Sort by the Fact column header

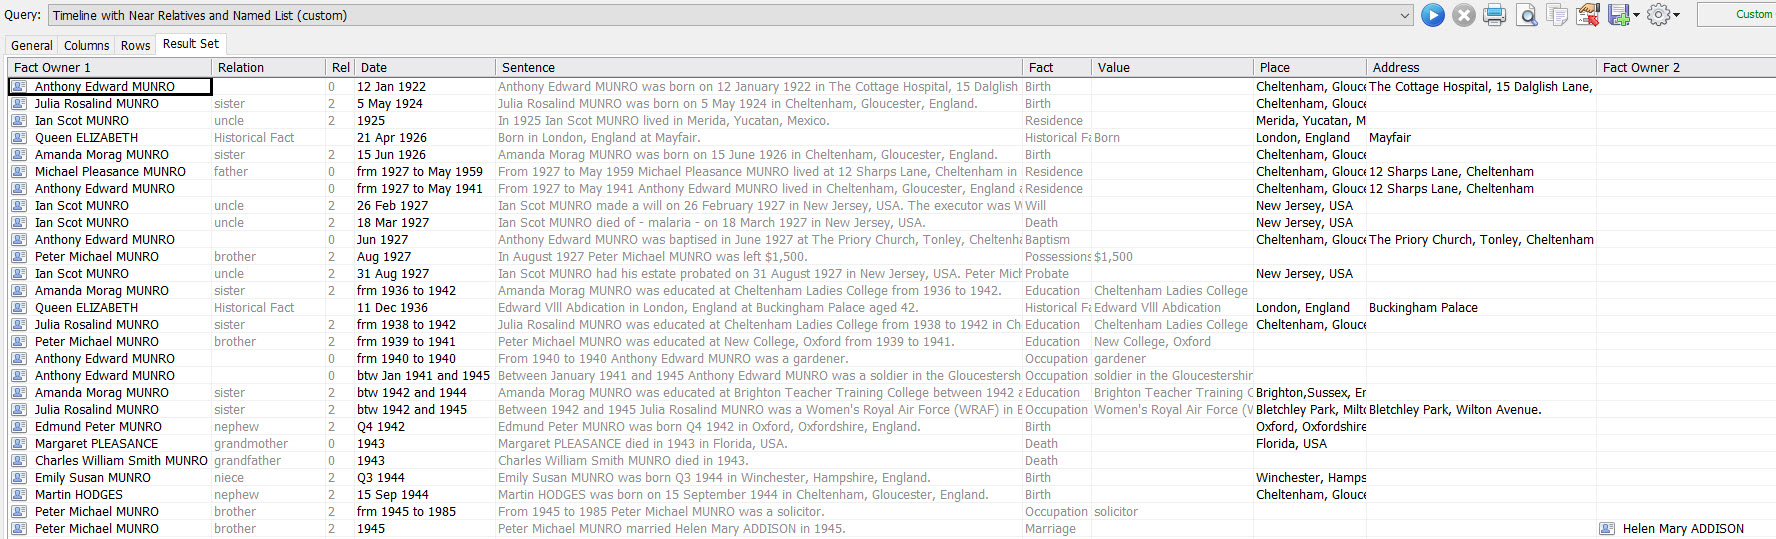(1057, 67)
